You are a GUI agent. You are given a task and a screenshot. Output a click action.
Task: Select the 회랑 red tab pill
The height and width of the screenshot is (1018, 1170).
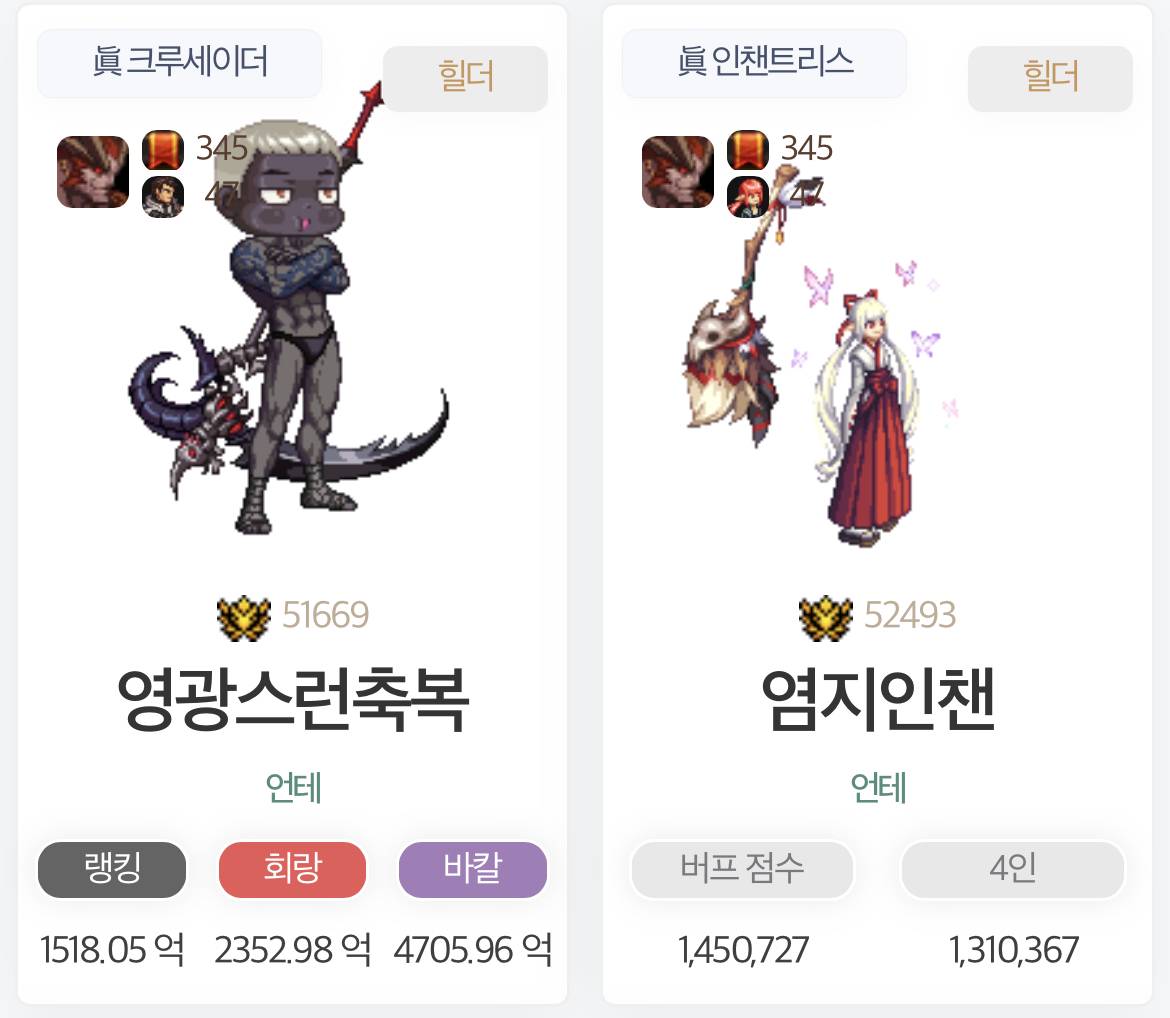pos(292,869)
